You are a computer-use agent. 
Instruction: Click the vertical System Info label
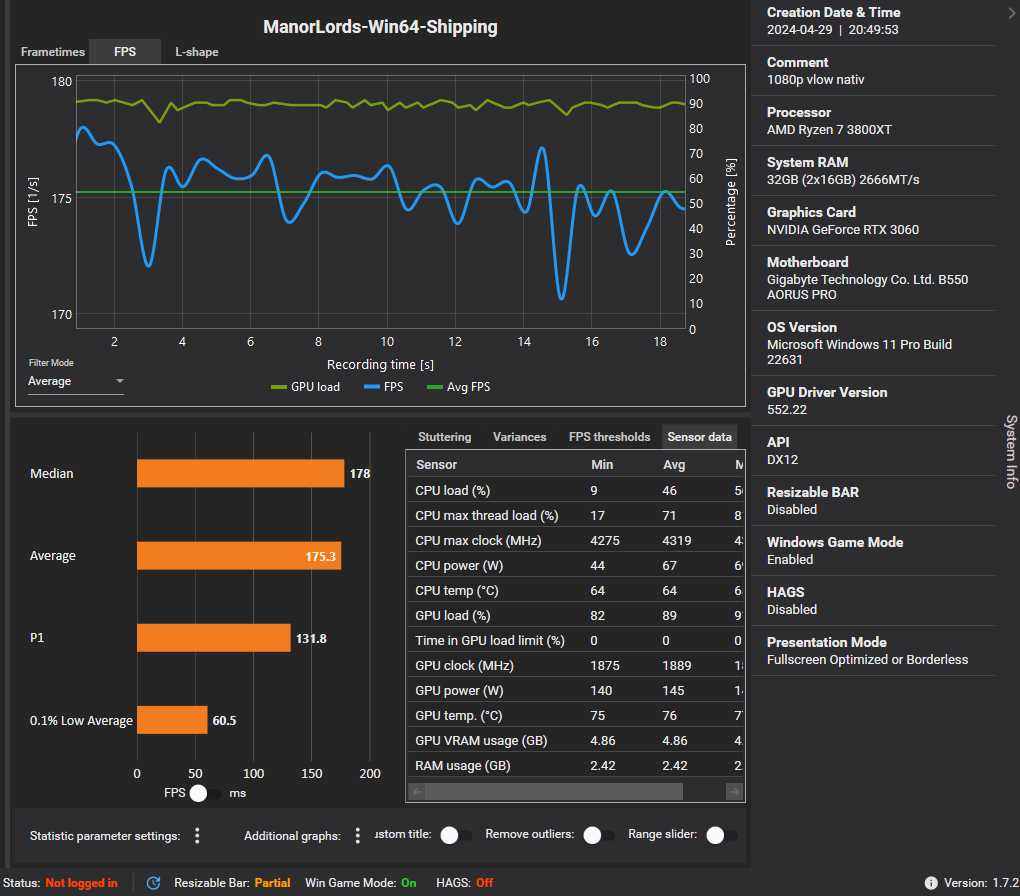(x=1010, y=451)
